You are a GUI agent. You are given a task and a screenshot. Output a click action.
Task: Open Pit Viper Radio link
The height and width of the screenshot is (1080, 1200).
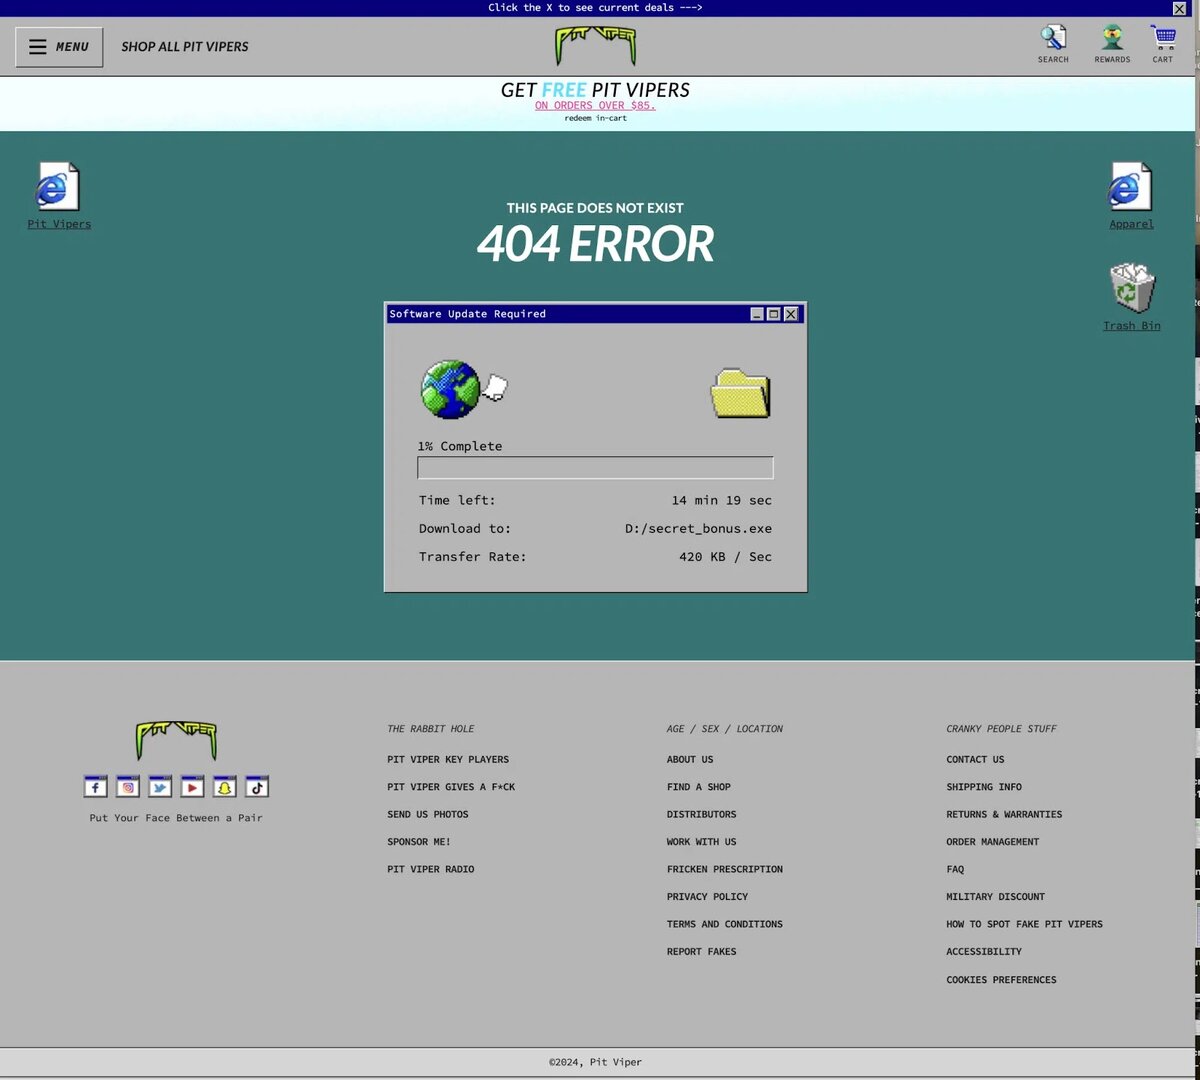click(x=431, y=869)
